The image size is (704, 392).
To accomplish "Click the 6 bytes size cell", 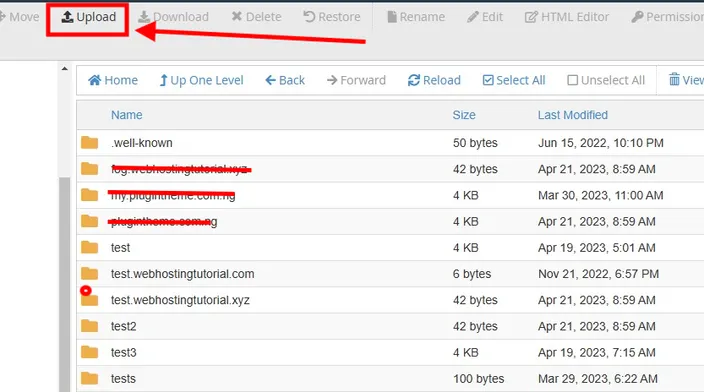I will 471,274.
